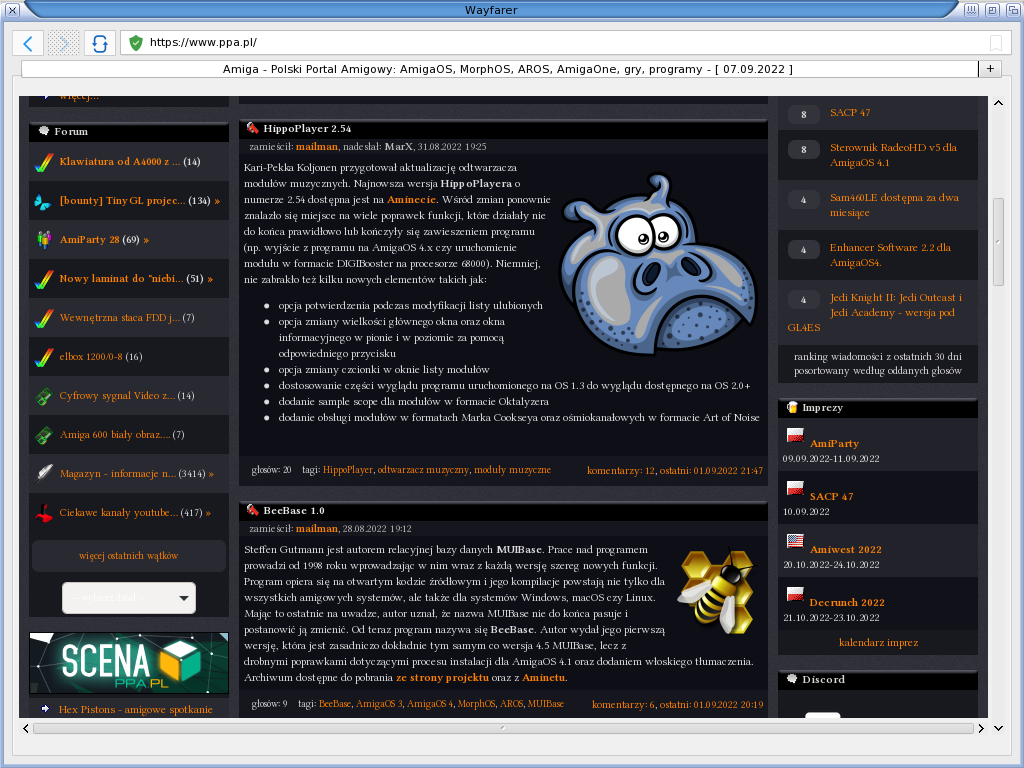Screen dimensions: 1024x768
Task: Reload the page with the refresh icon
Action: (99, 43)
